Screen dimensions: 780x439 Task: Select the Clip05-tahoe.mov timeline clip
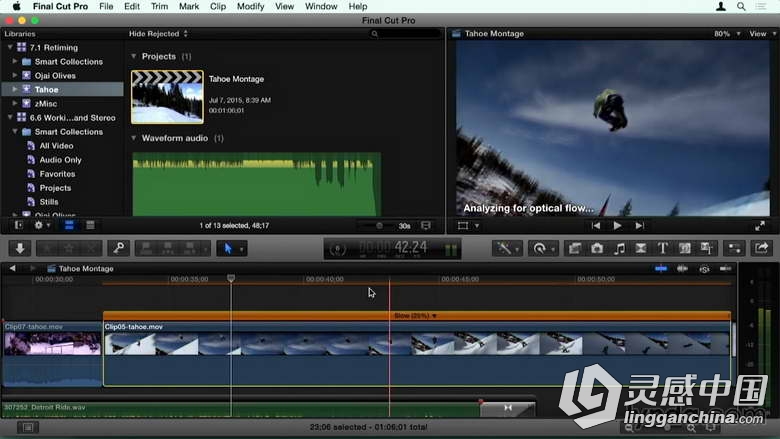417,353
